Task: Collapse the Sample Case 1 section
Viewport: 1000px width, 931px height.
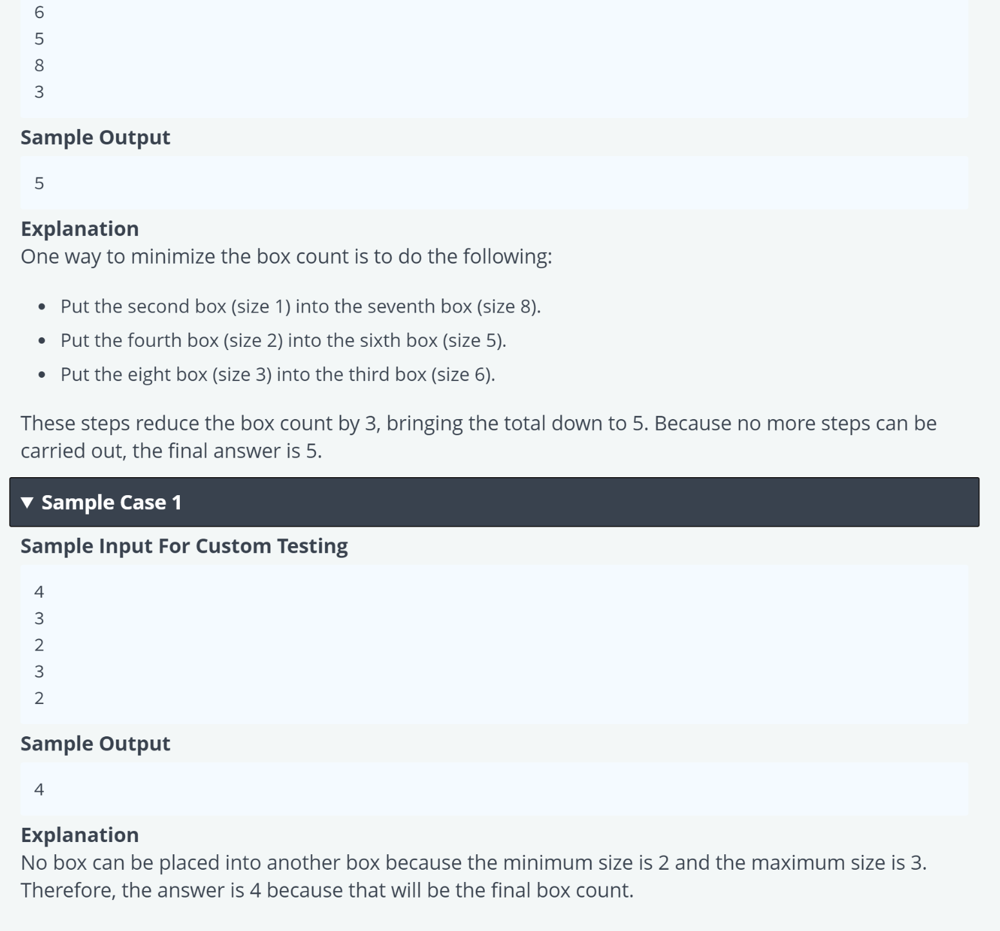Action: [x=494, y=502]
